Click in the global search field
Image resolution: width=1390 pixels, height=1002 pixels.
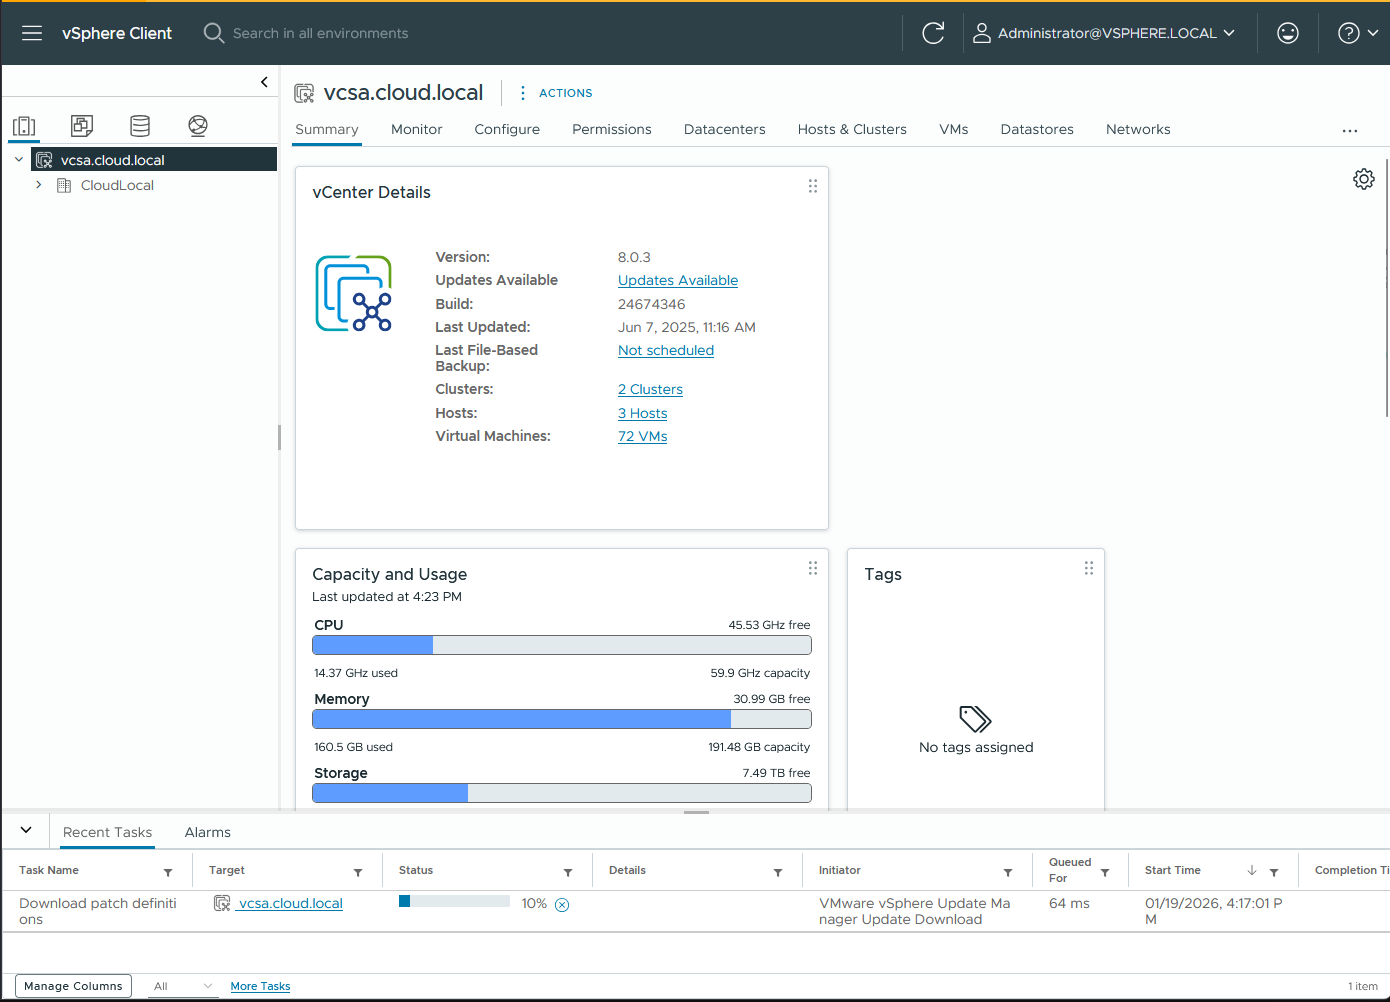click(x=320, y=33)
